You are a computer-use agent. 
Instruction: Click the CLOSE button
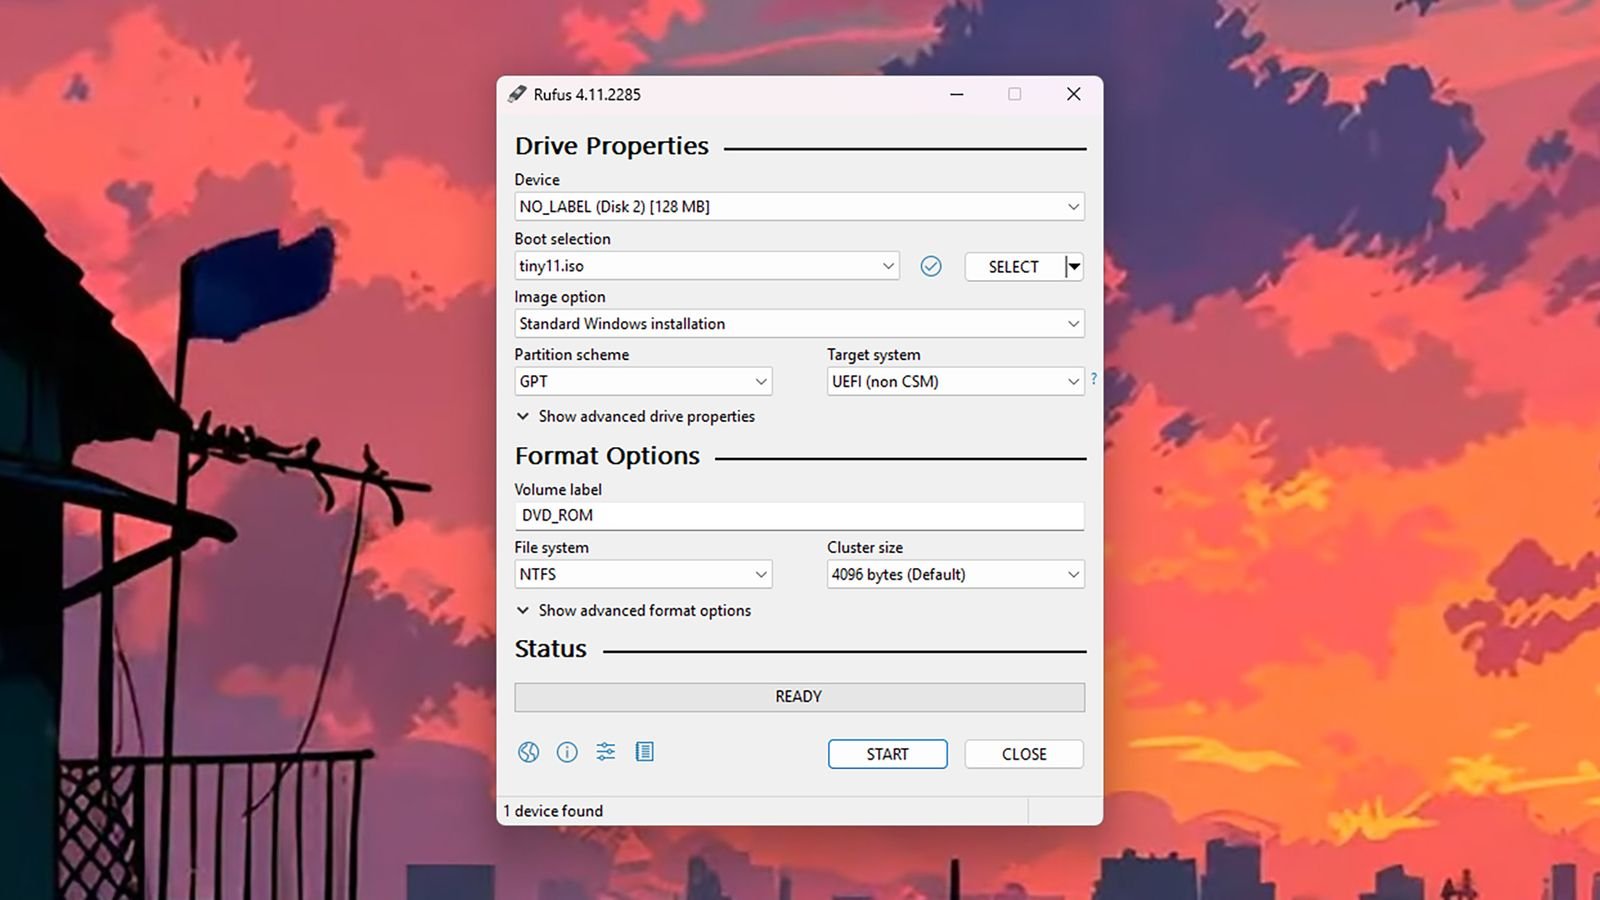click(1024, 754)
